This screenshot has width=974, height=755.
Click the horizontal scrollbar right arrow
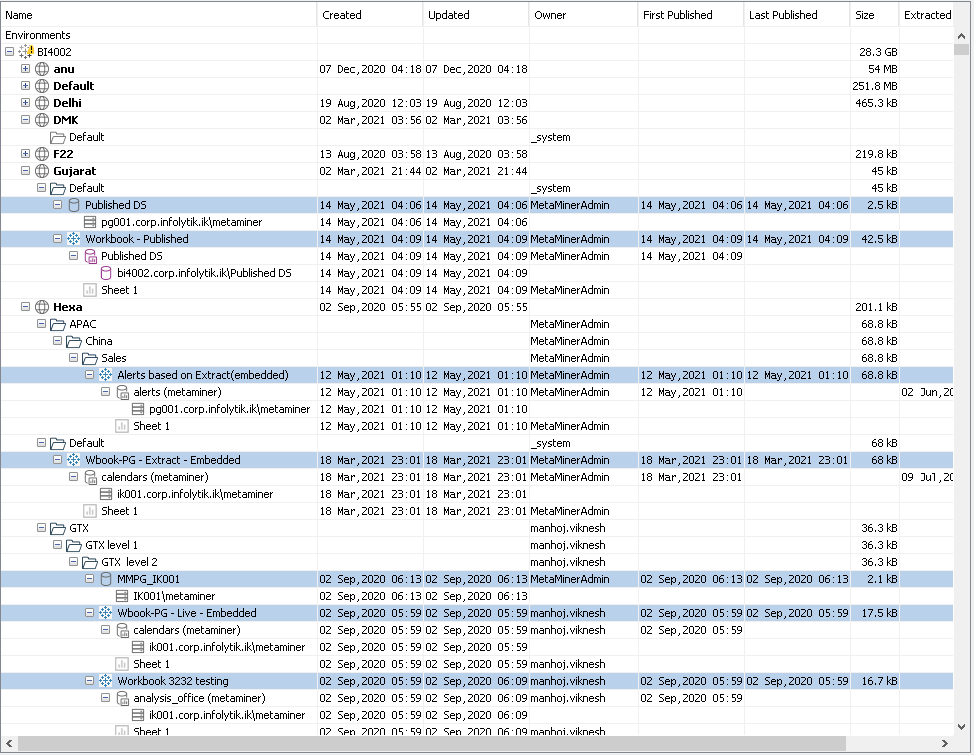point(945,743)
